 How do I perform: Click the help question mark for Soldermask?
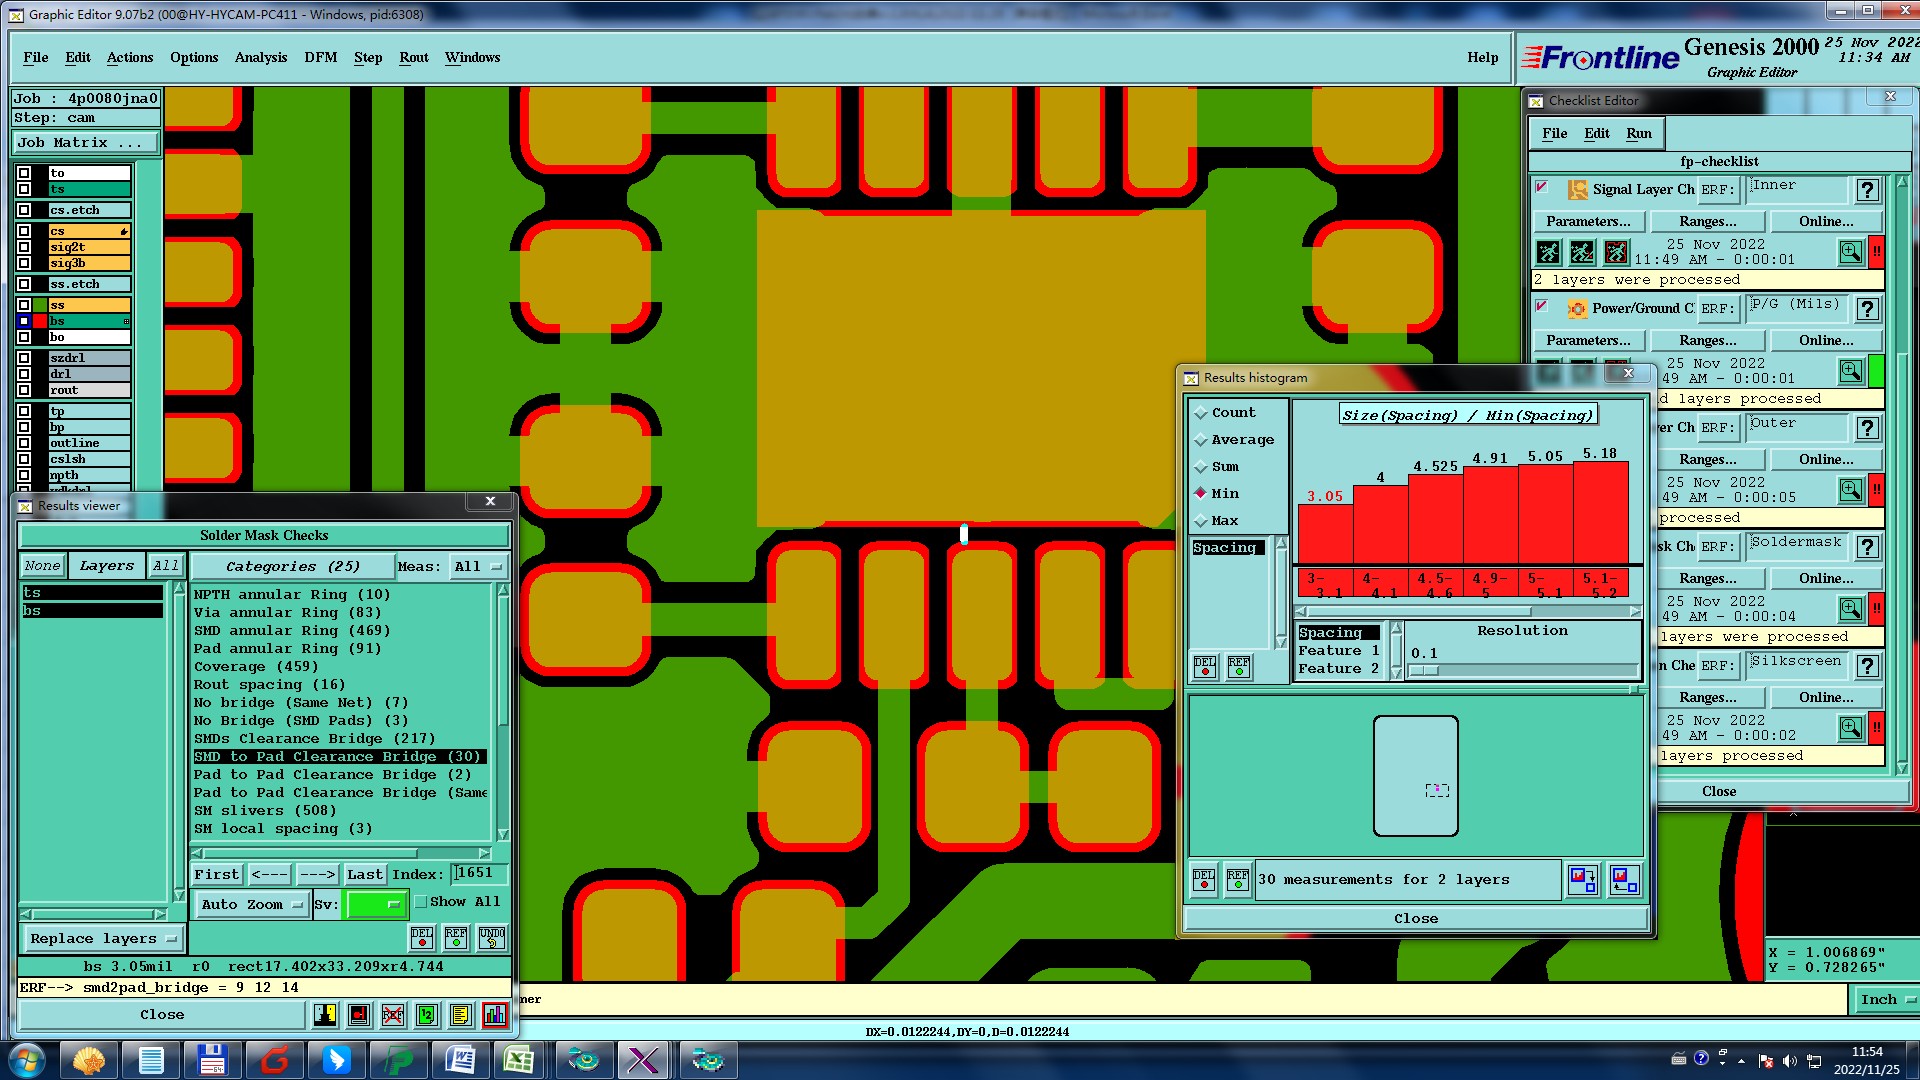[x=1866, y=547]
